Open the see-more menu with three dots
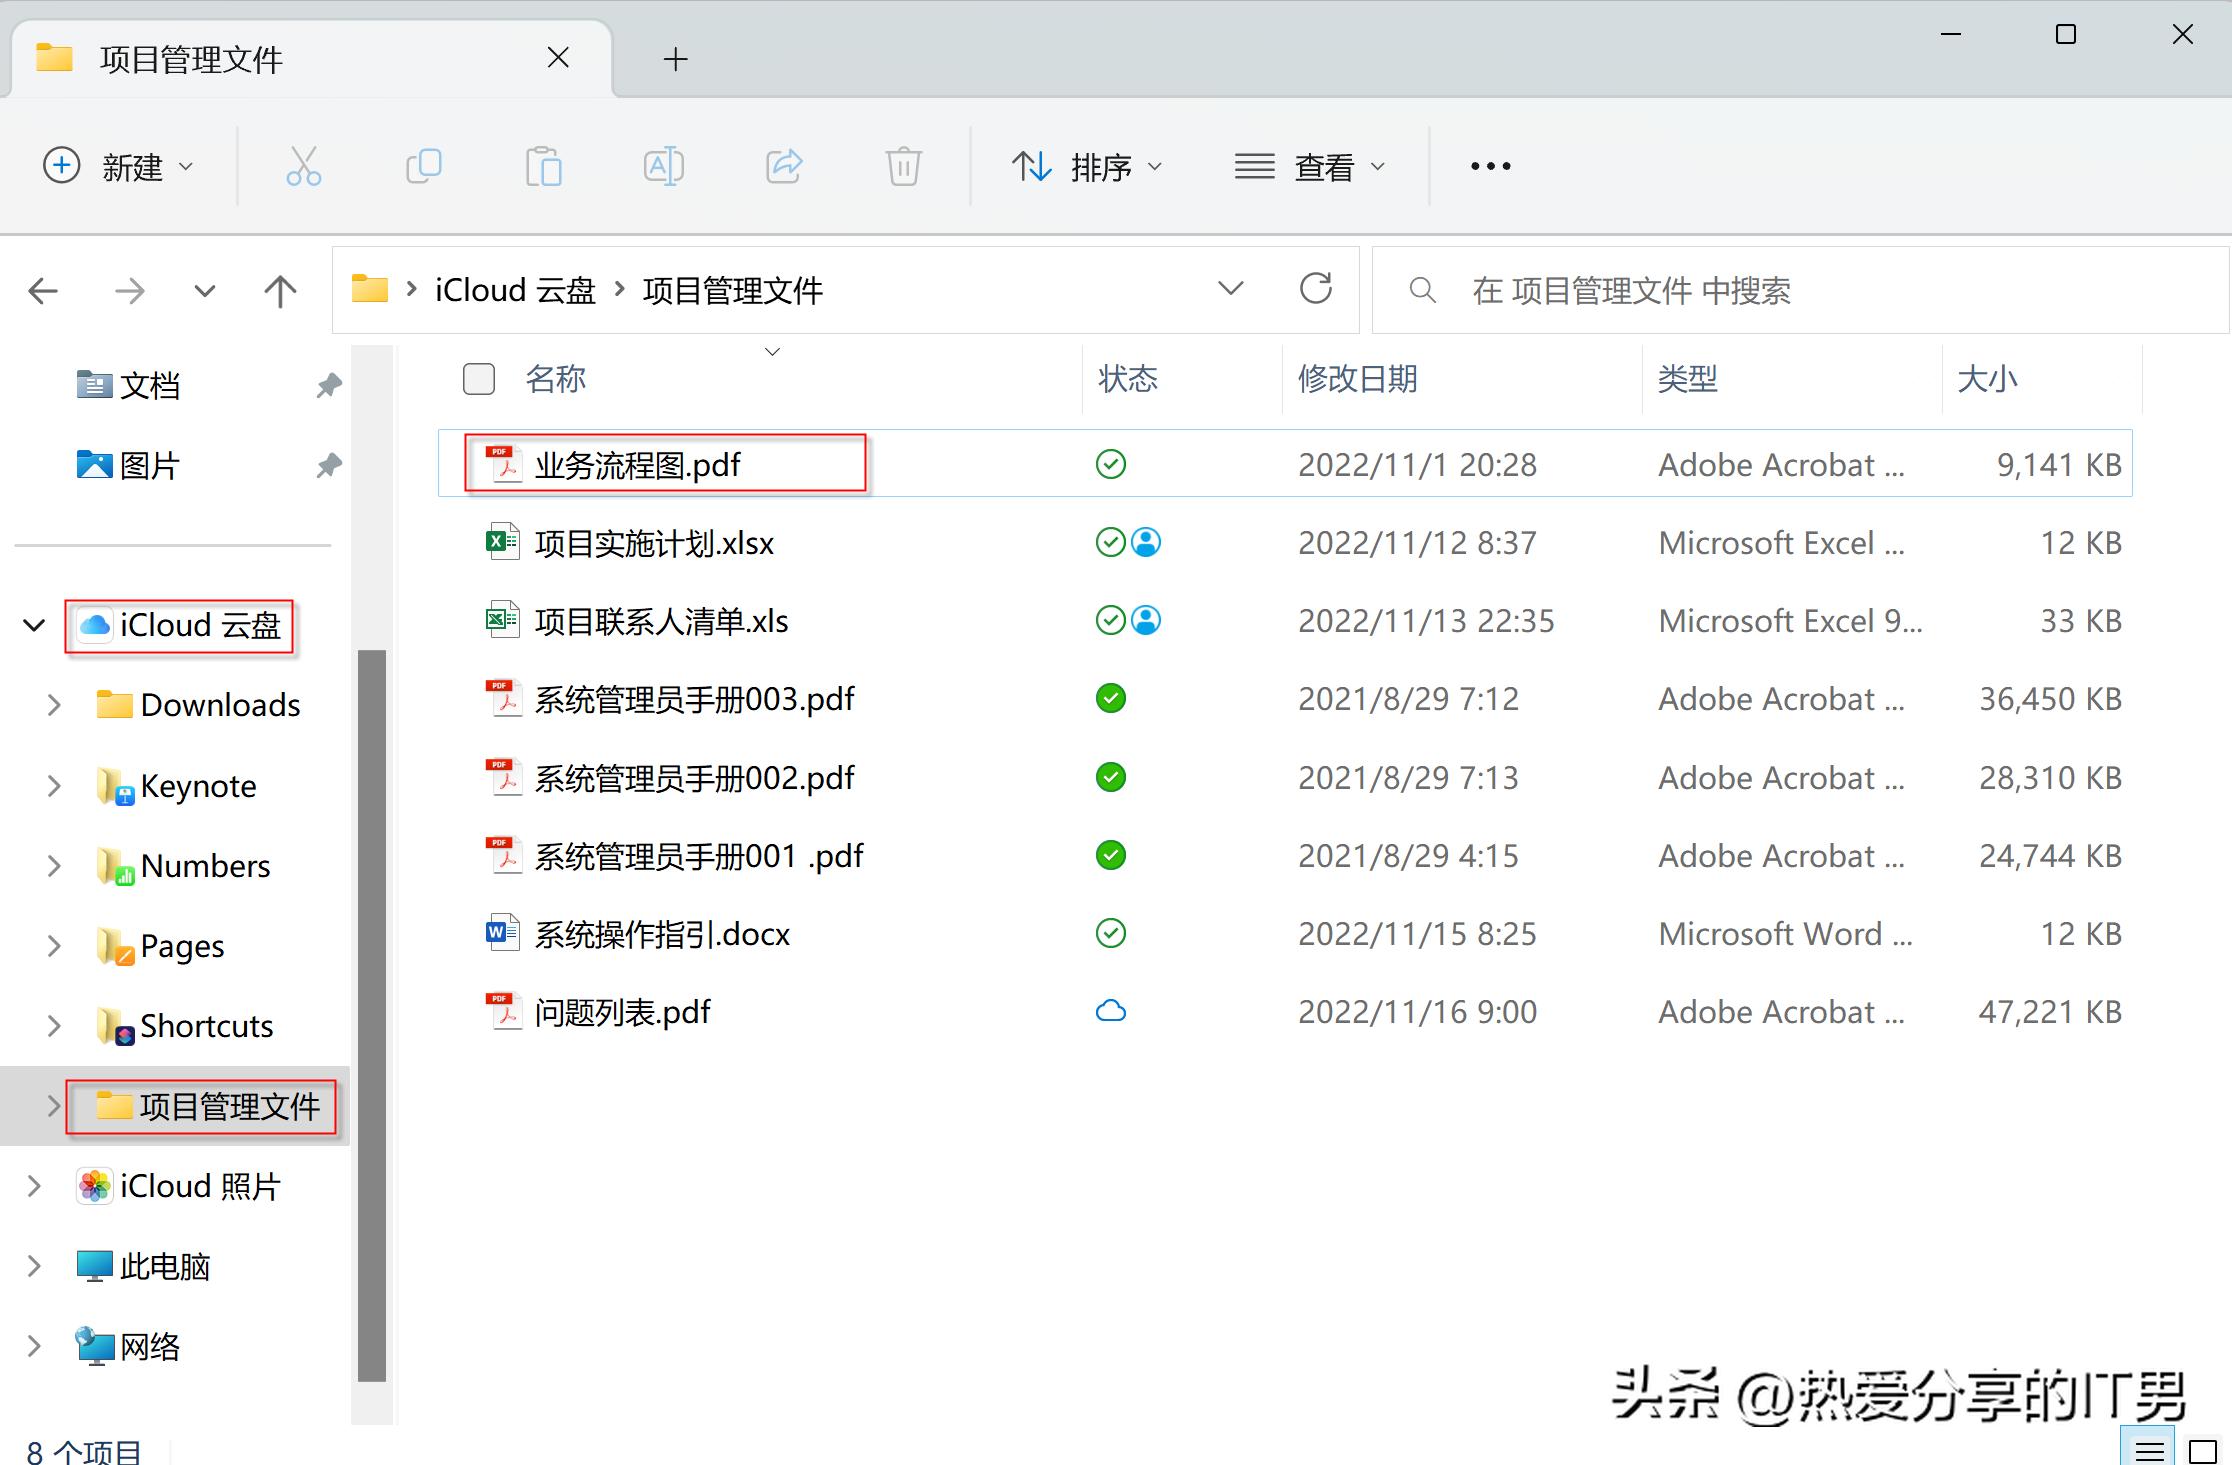The height and width of the screenshot is (1465, 2232). pos(1489,166)
